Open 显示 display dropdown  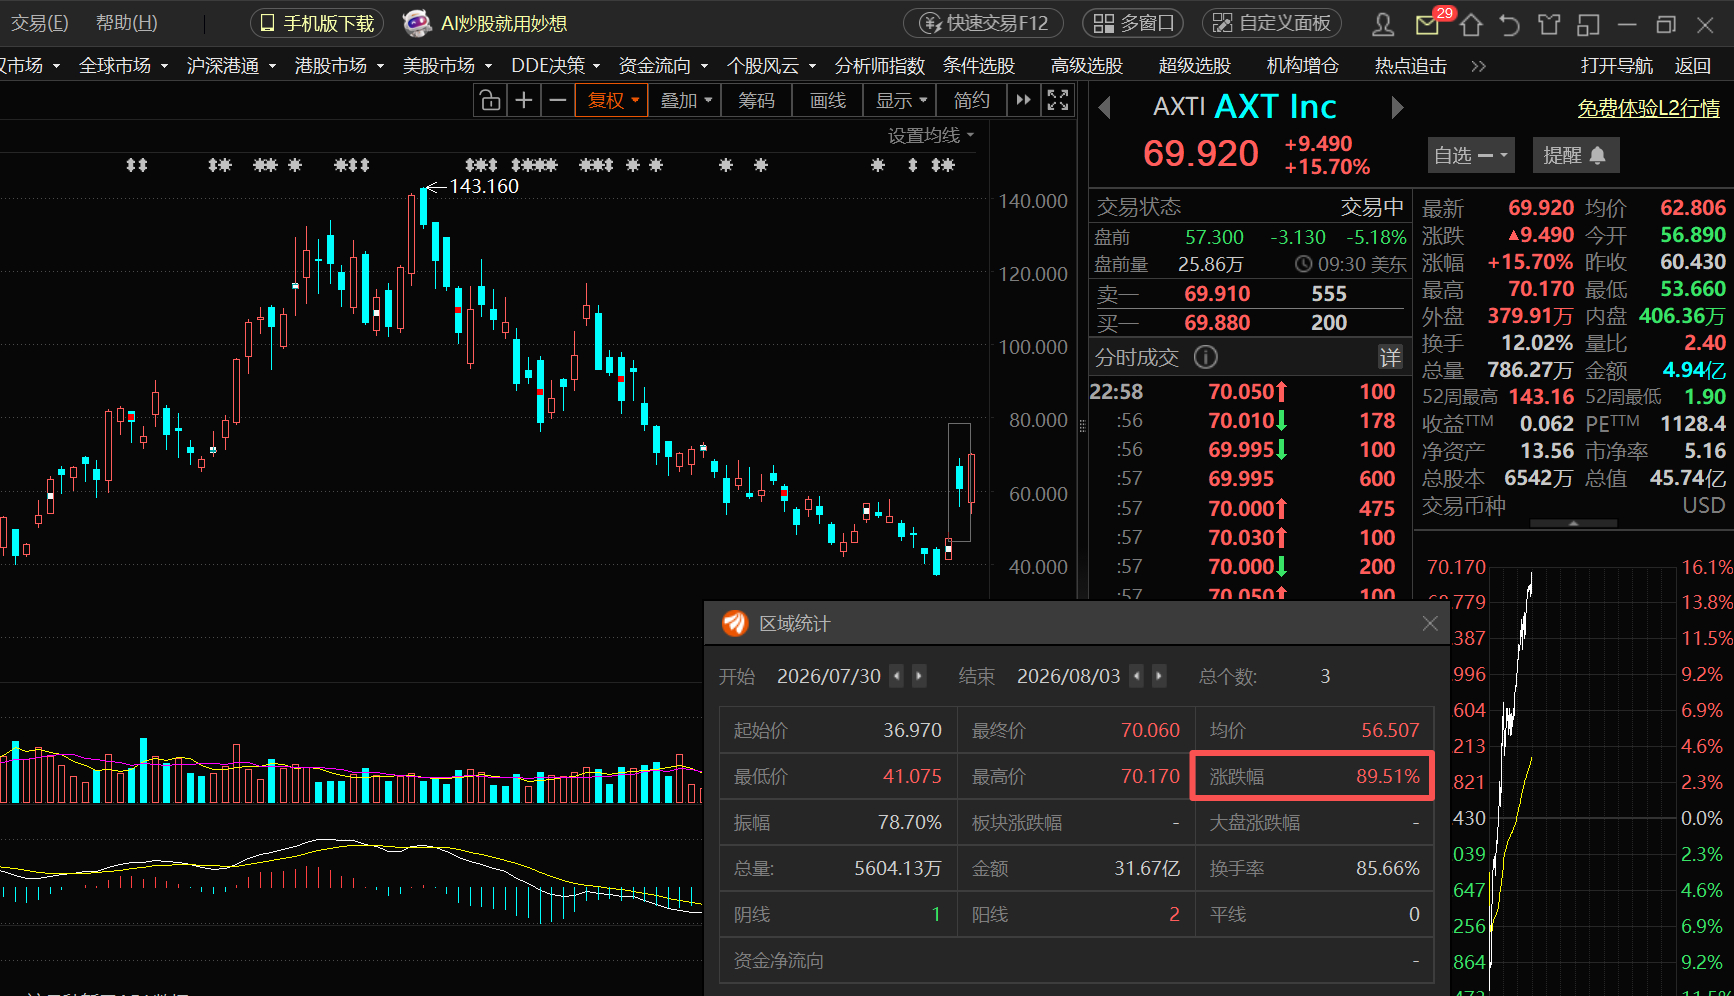coord(901,100)
